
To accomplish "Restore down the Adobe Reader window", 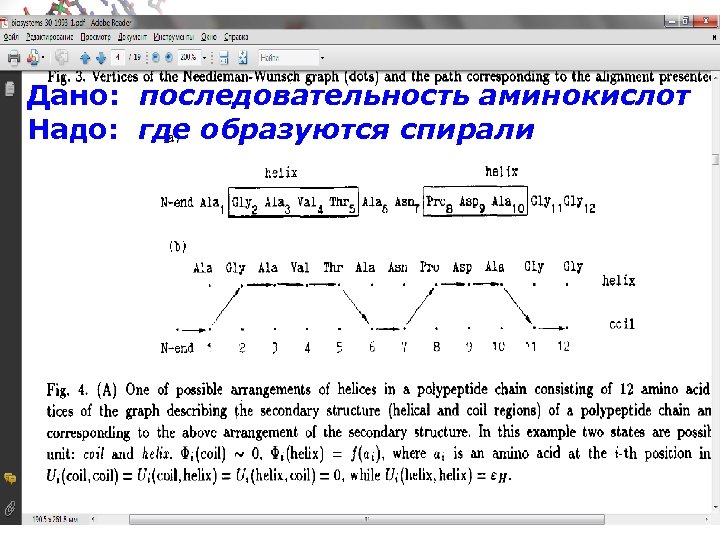I will [x=686, y=21].
